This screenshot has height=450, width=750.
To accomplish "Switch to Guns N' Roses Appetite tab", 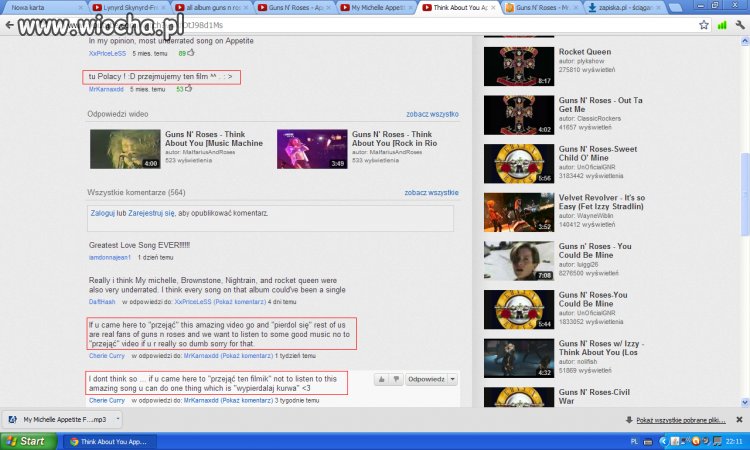I will [294, 8].
